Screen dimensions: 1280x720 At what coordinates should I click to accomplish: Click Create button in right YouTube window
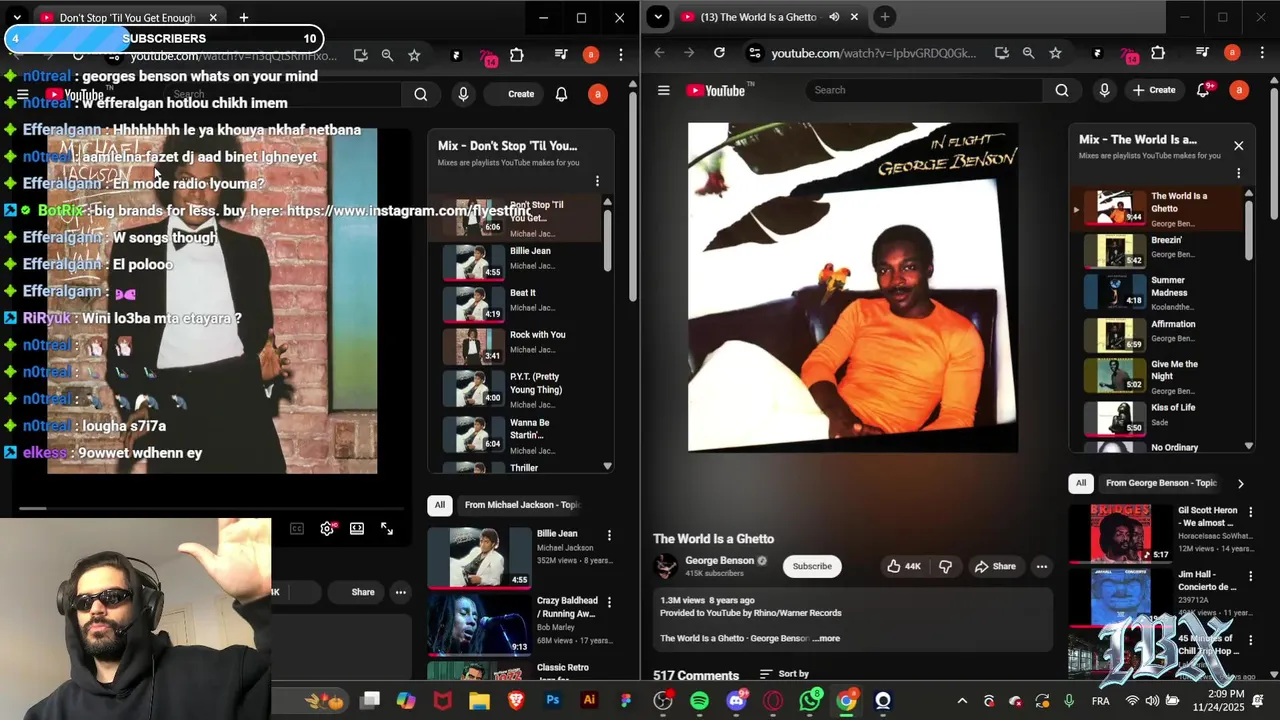point(1153,90)
